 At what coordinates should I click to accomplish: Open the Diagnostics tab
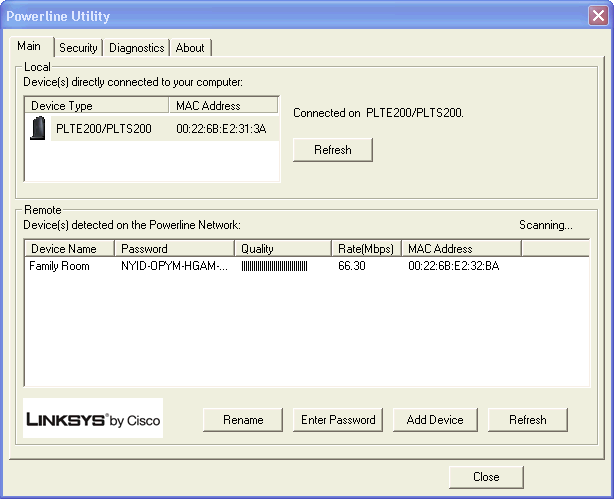click(137, 48)
